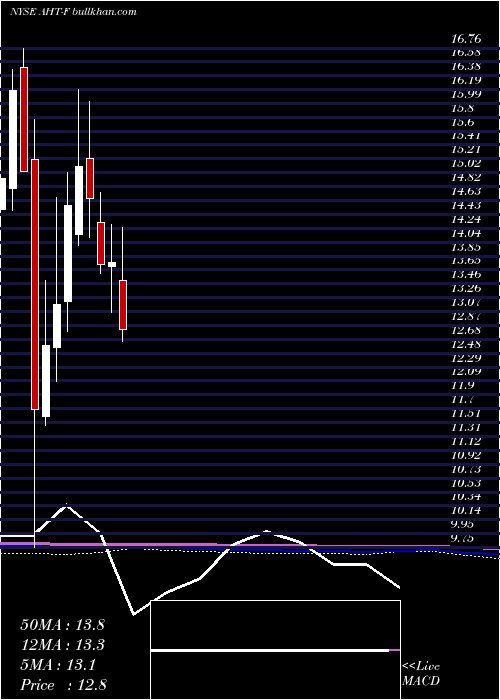The height and width of the screenshot is (700, 500).
Task: Click the 13.46 price axis label
Action: [466, 275]
